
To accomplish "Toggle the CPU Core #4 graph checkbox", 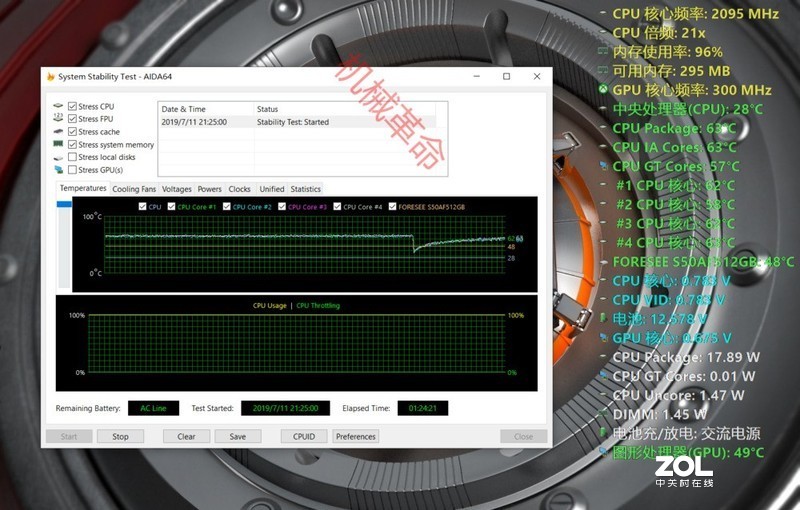I will coord(337,207).
